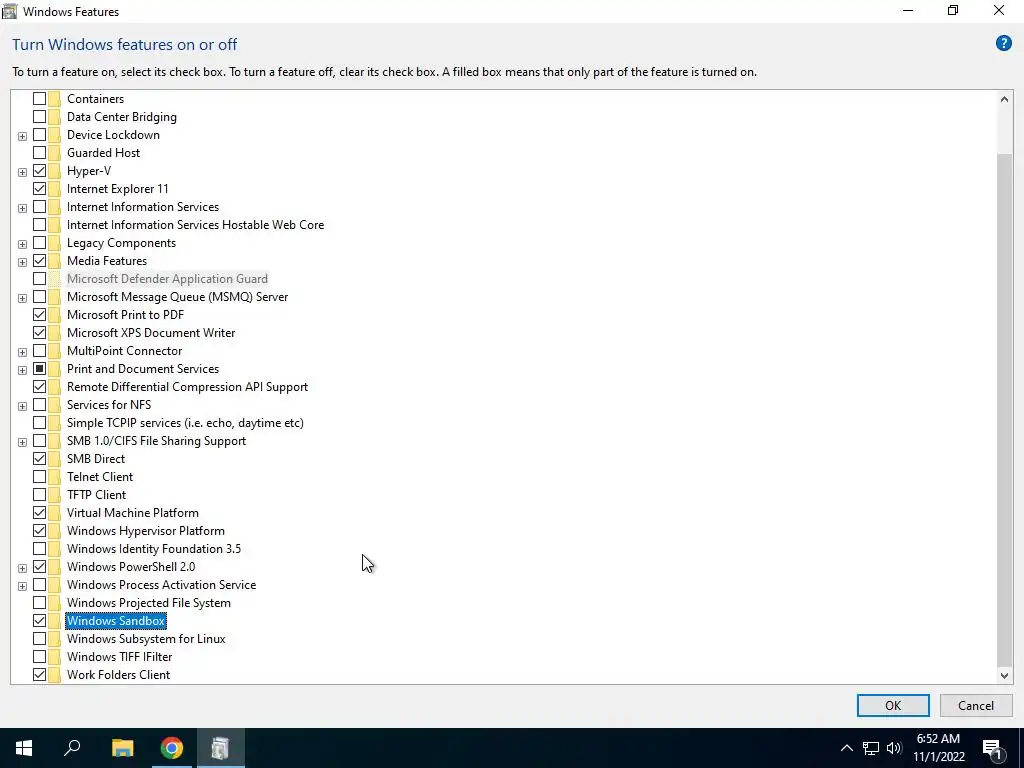Expand Media Features node
1024x768 pixels.
click(22, 263)
